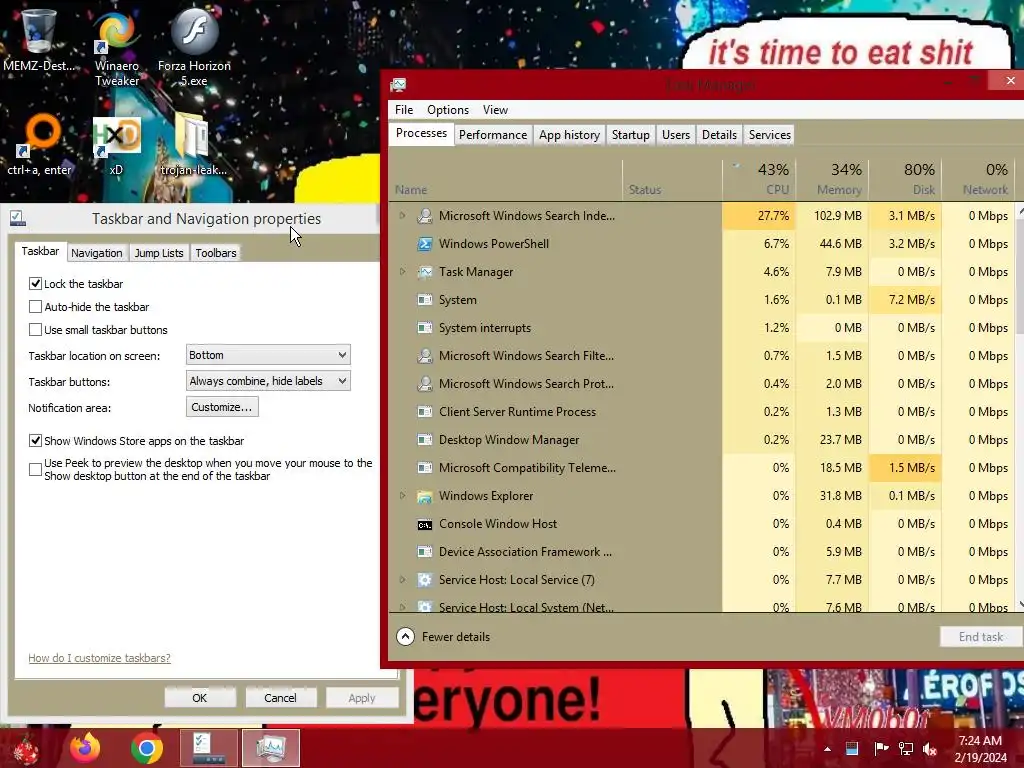Click the Service Host: Local Service gear icon
Viewport: 1024px width, 768px height.
(424, 580)
